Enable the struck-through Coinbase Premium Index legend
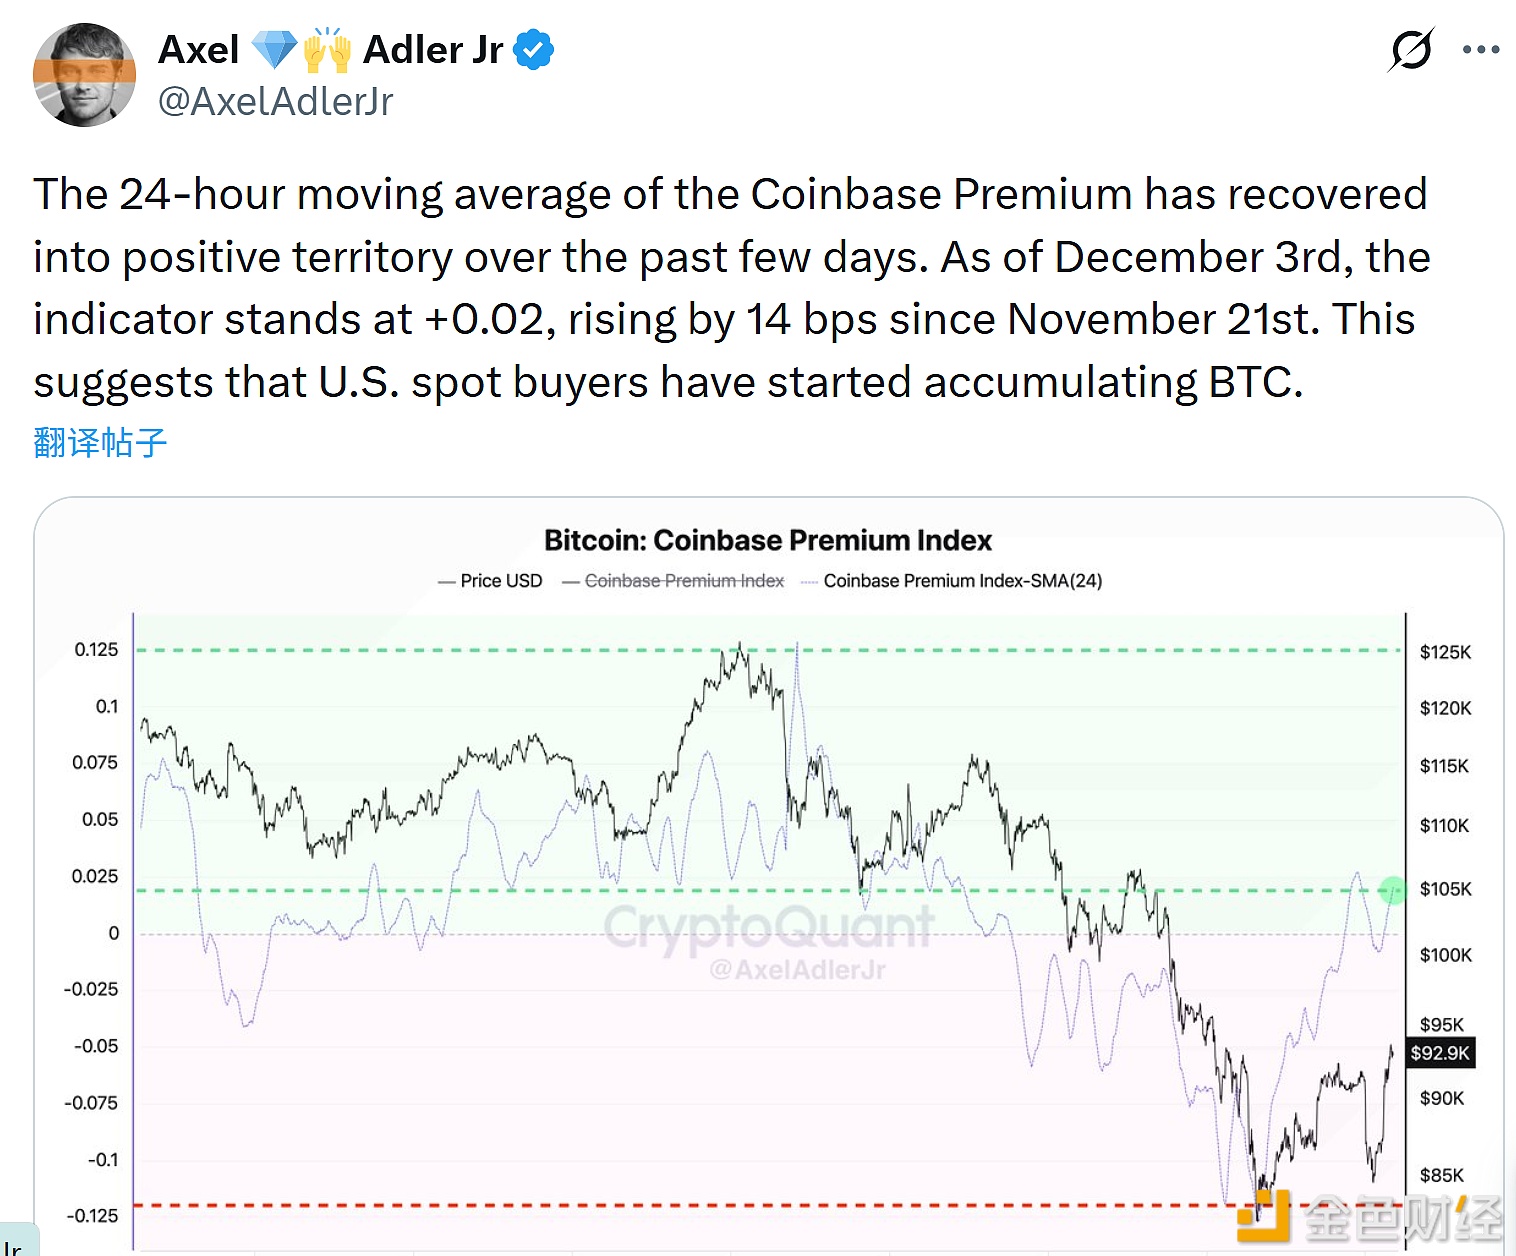Image resolution: width=1516 pixels, height=1256 pixels. point(674,581)
